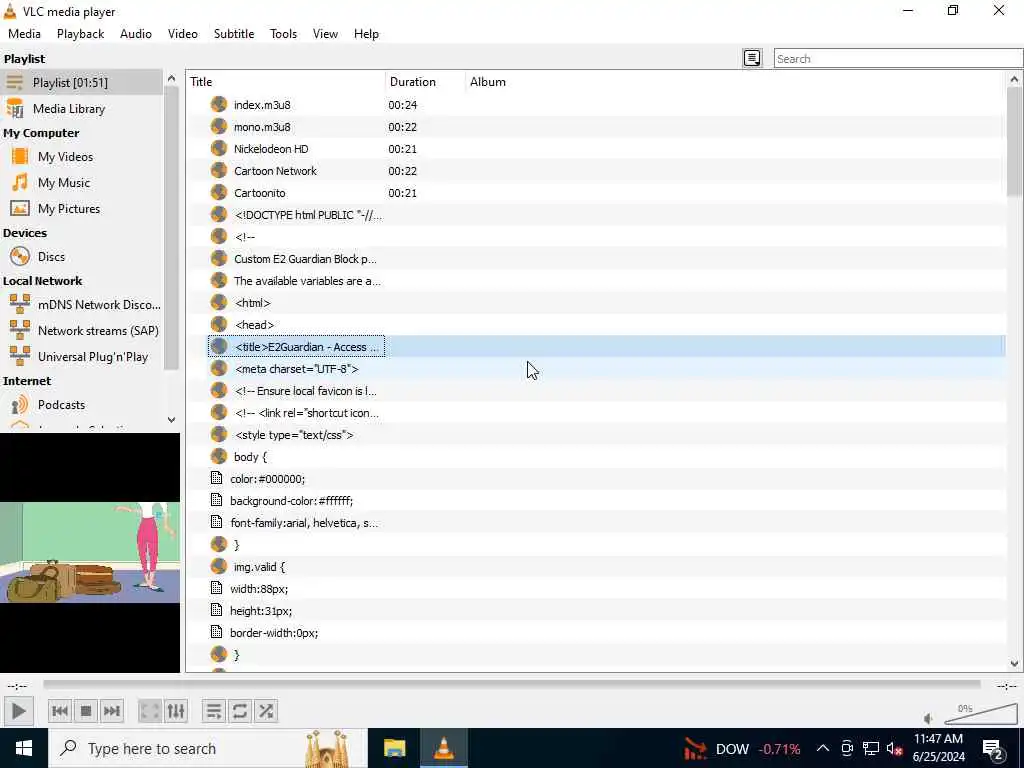Viewport: 1024px width, 768px height.
Task: Toggle fullscreen video button
Action: pos(150,711)
